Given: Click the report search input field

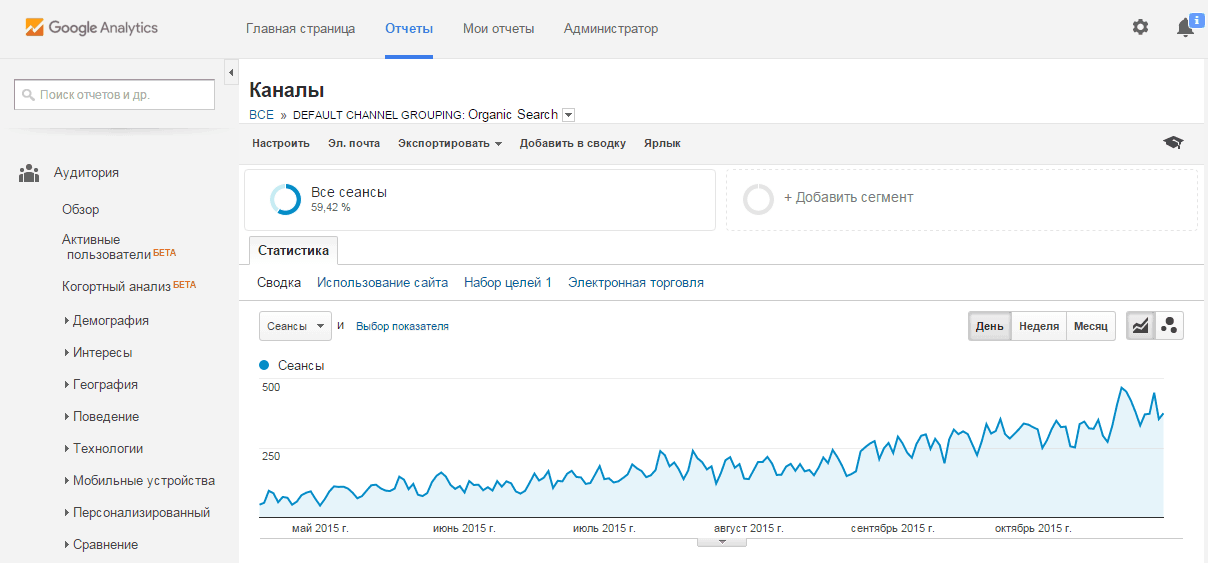Looking at the screenshot, I should [114, 95].
